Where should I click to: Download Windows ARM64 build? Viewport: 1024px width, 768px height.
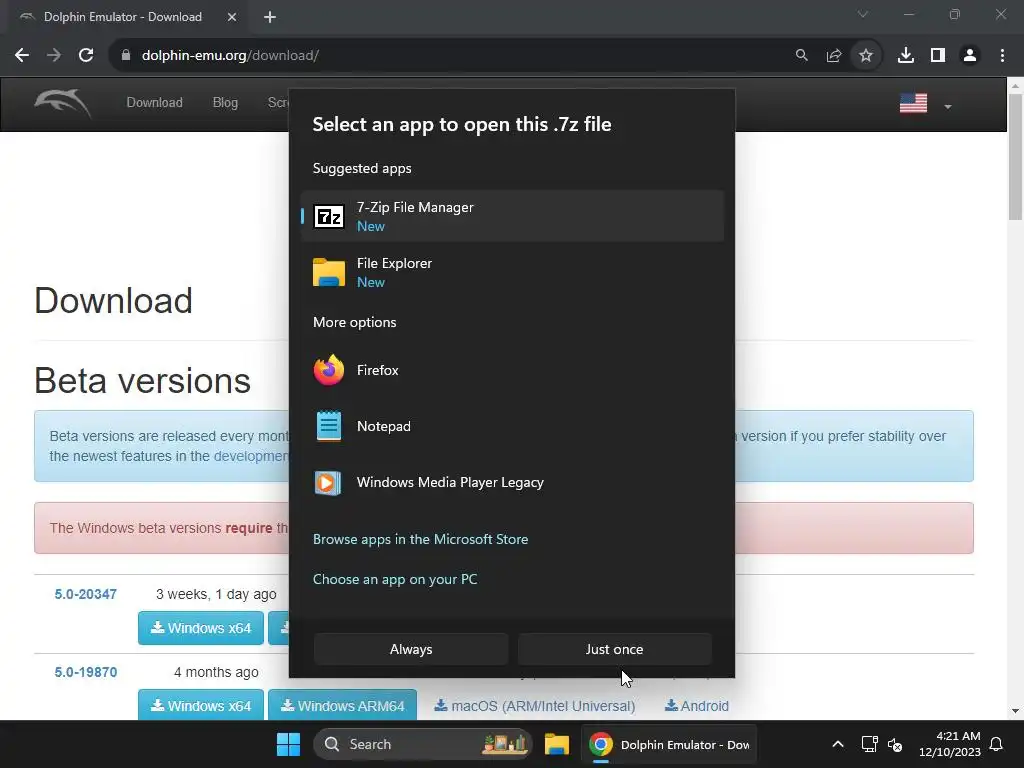click(x=343, y=705)
